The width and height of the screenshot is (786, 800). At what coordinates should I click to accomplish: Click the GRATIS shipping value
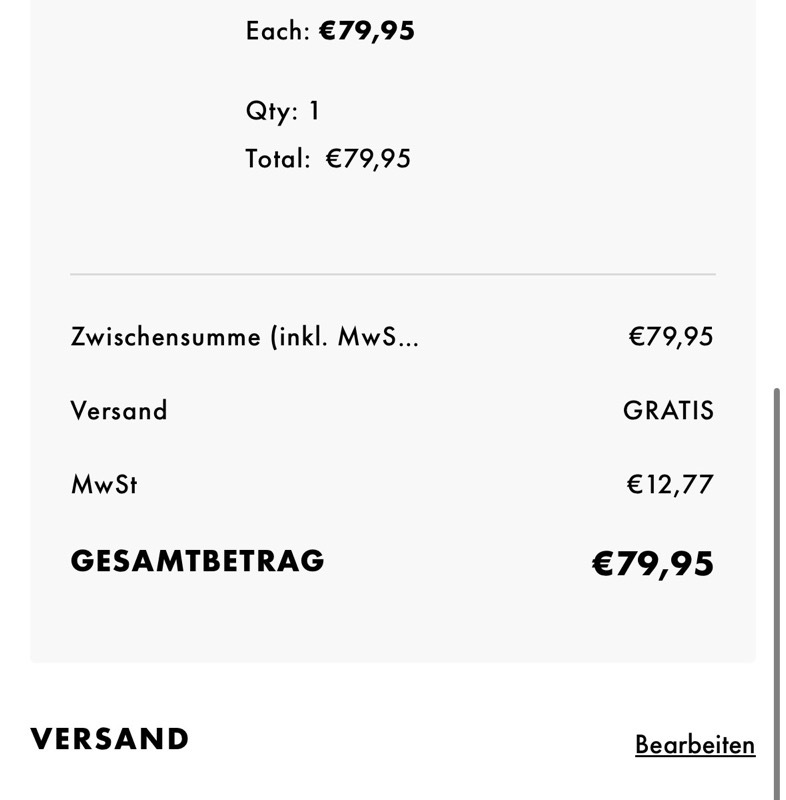(x=668, y=411)
